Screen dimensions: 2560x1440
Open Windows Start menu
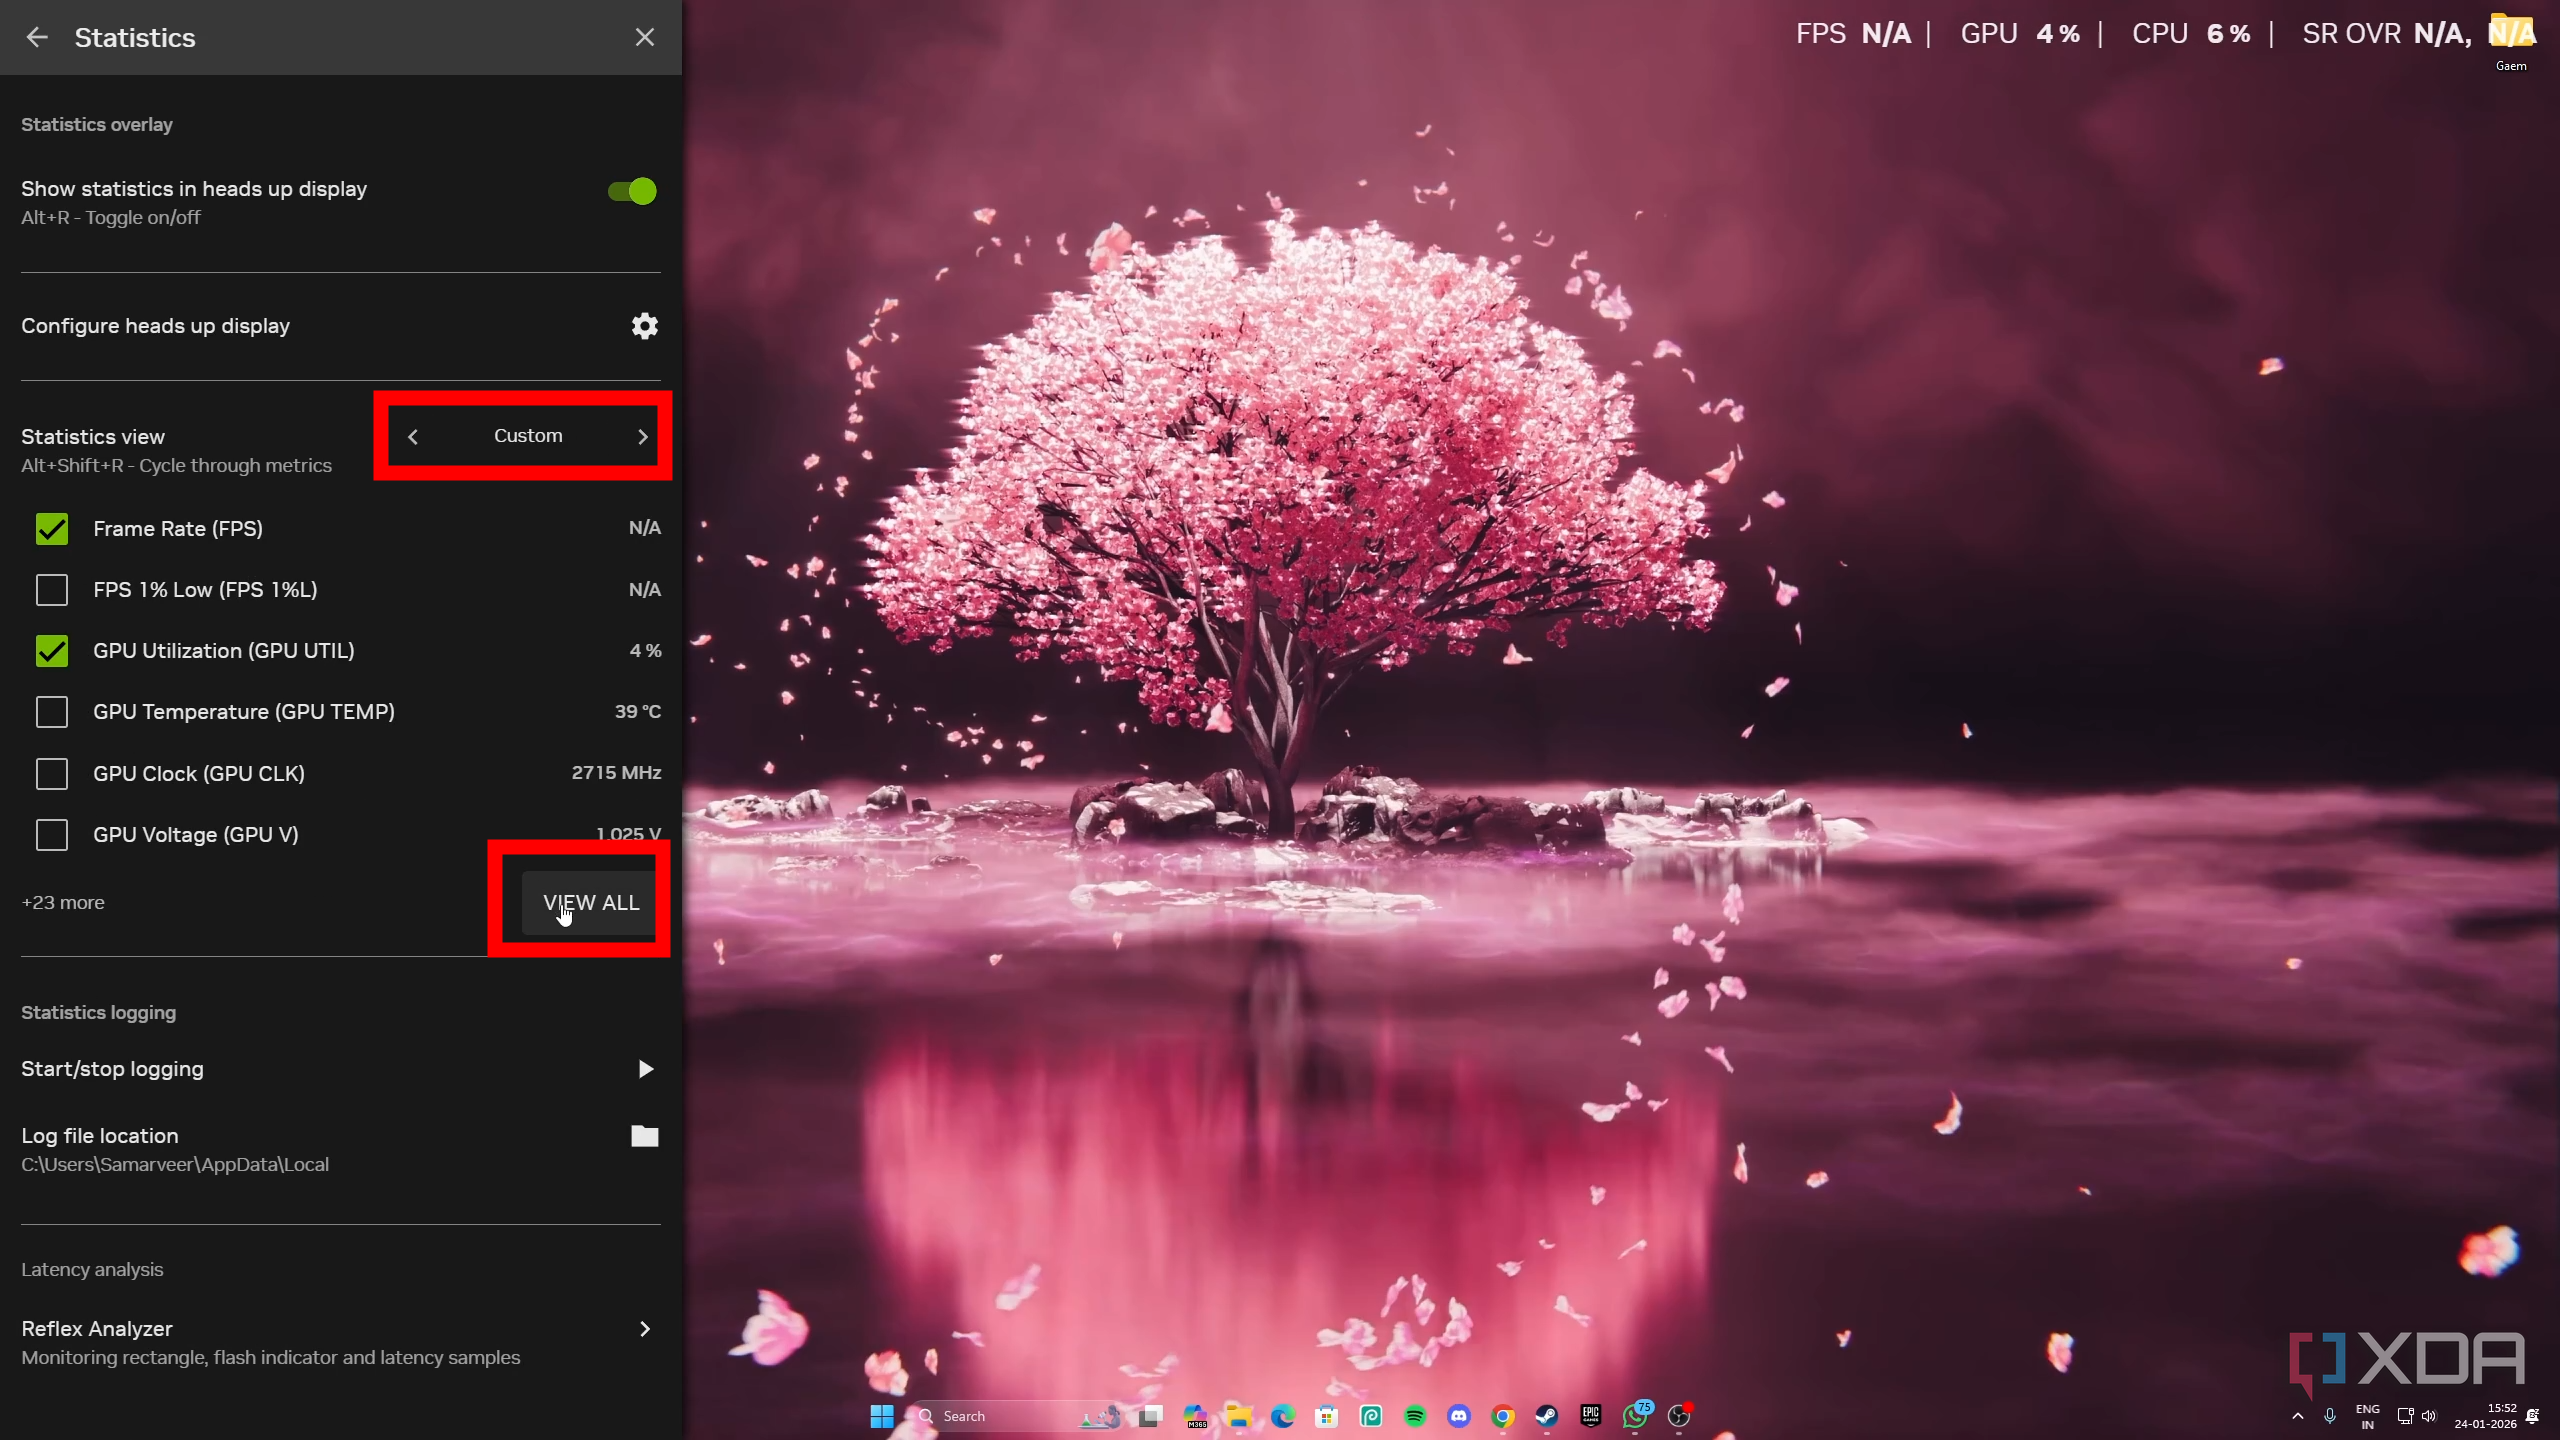tap(881, 1416)
